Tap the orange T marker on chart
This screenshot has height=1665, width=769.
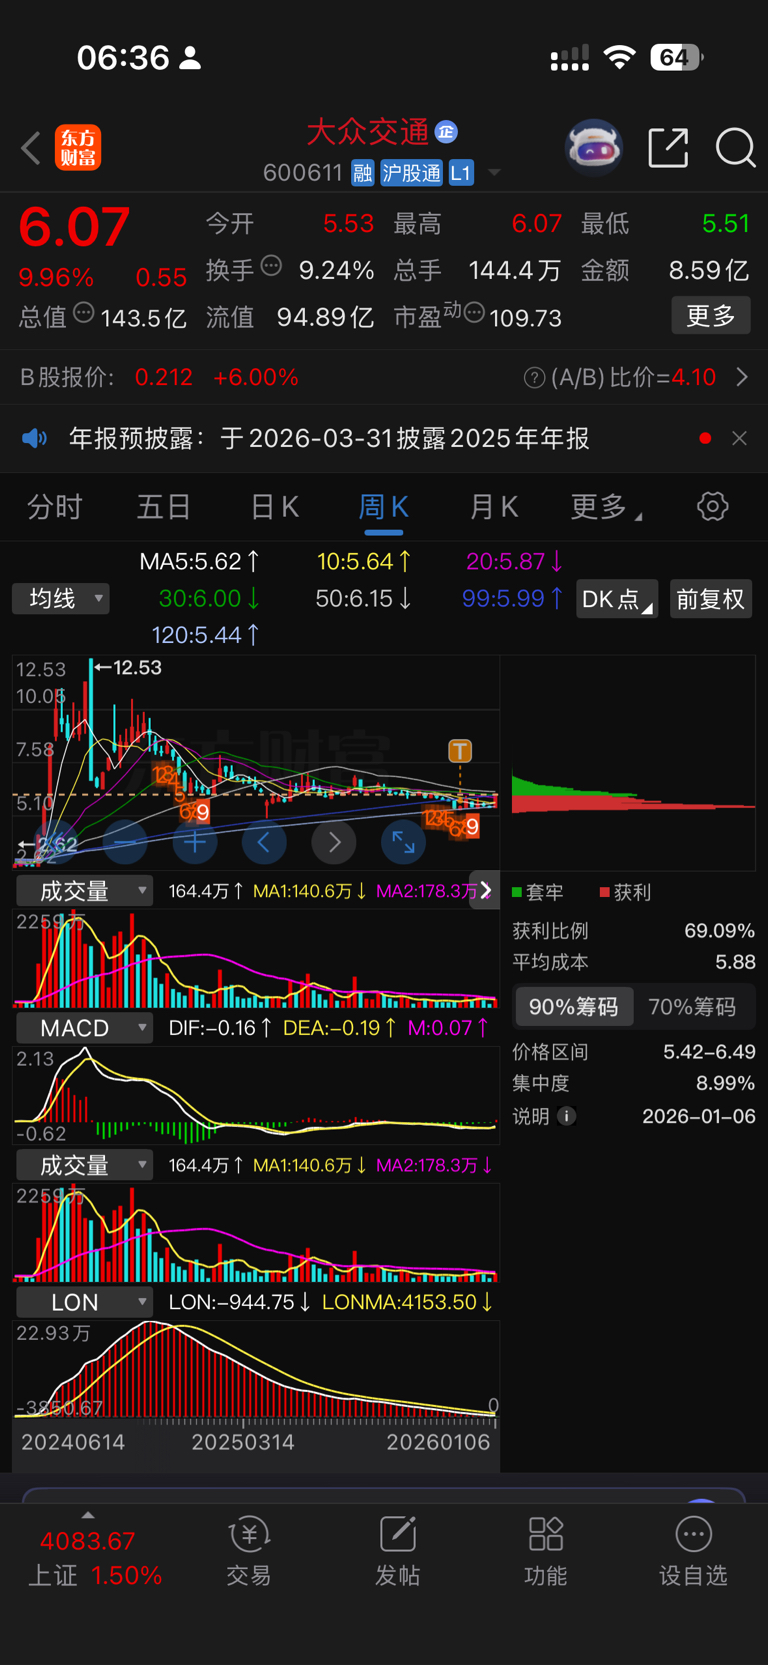coord(460,751)
